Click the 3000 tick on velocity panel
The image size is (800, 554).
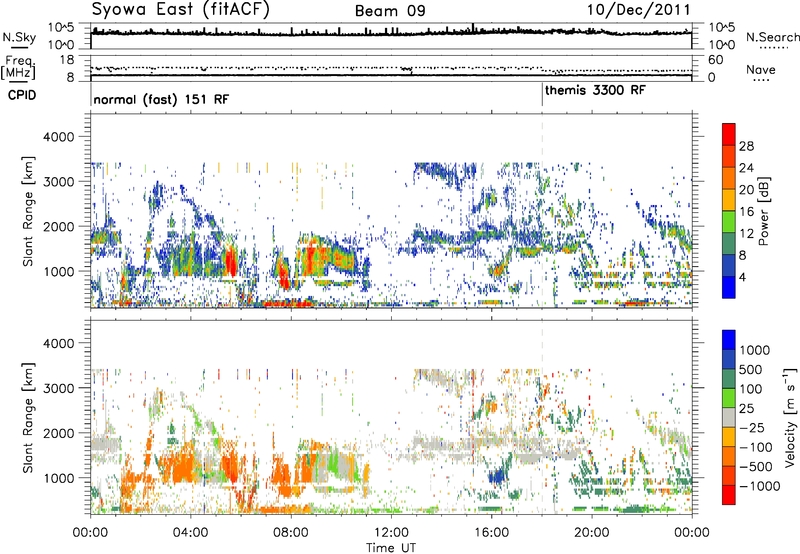(58, 388)
